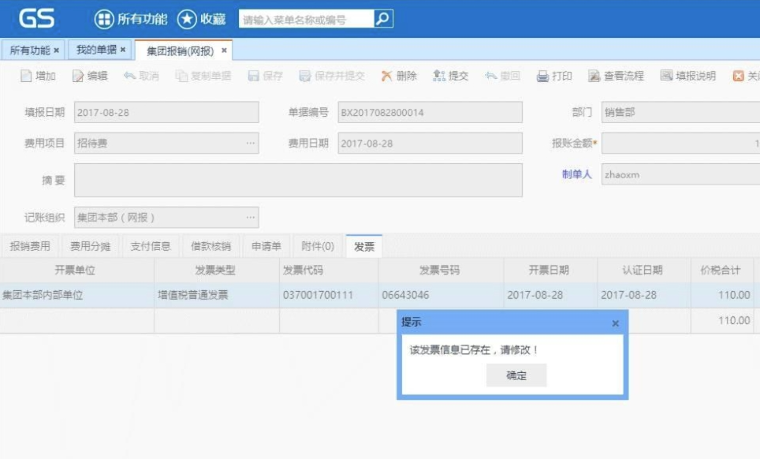Click the 取消 toolbar button

tap(141, 76)
